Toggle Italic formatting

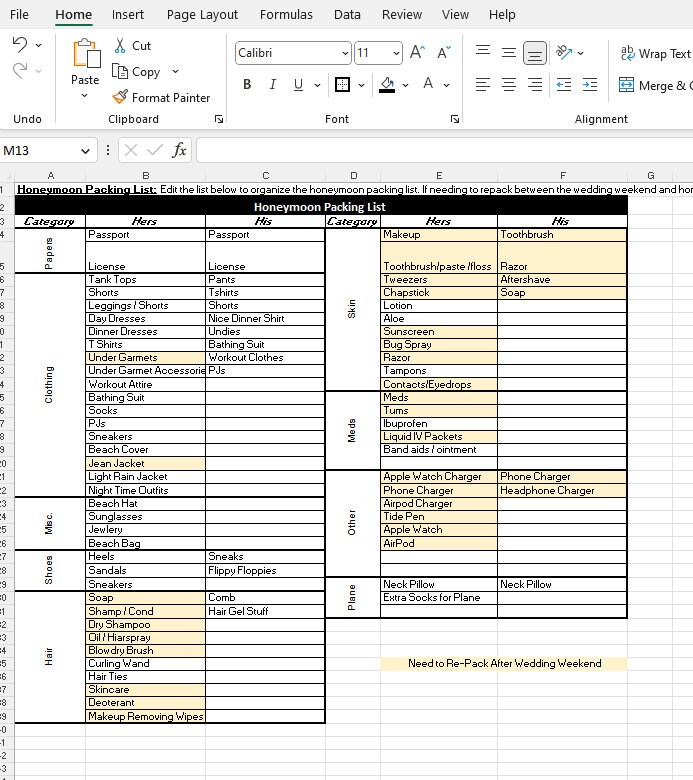(x=272, y=85)
